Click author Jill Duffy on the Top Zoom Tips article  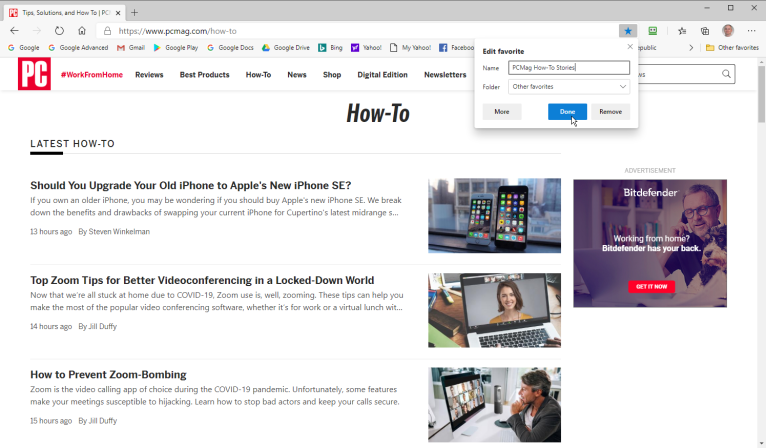click(x=103, y=326)
